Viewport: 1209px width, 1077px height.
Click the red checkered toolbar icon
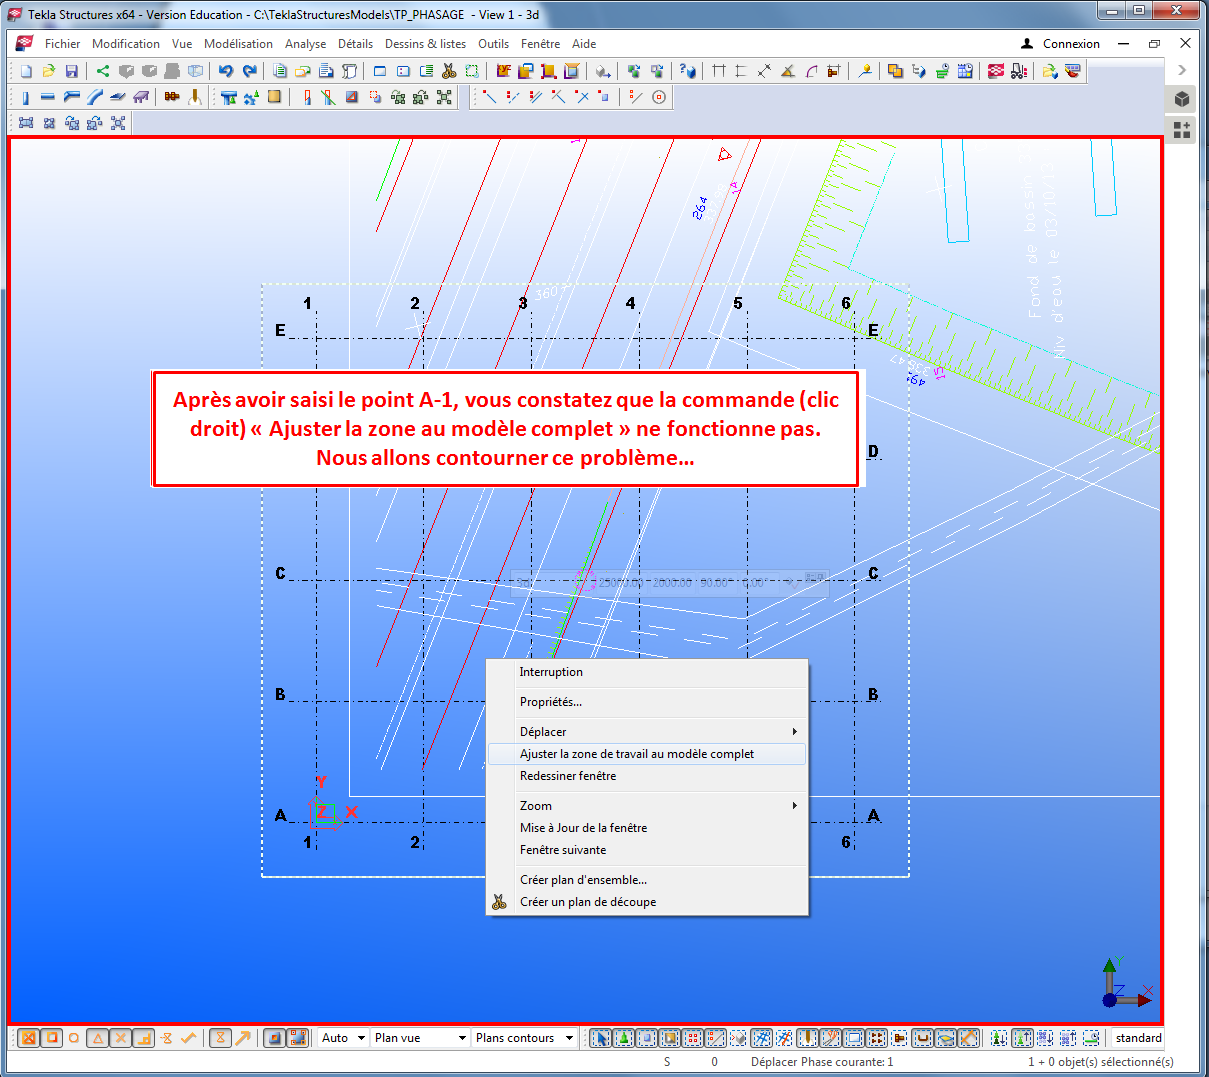pos(995,71)
